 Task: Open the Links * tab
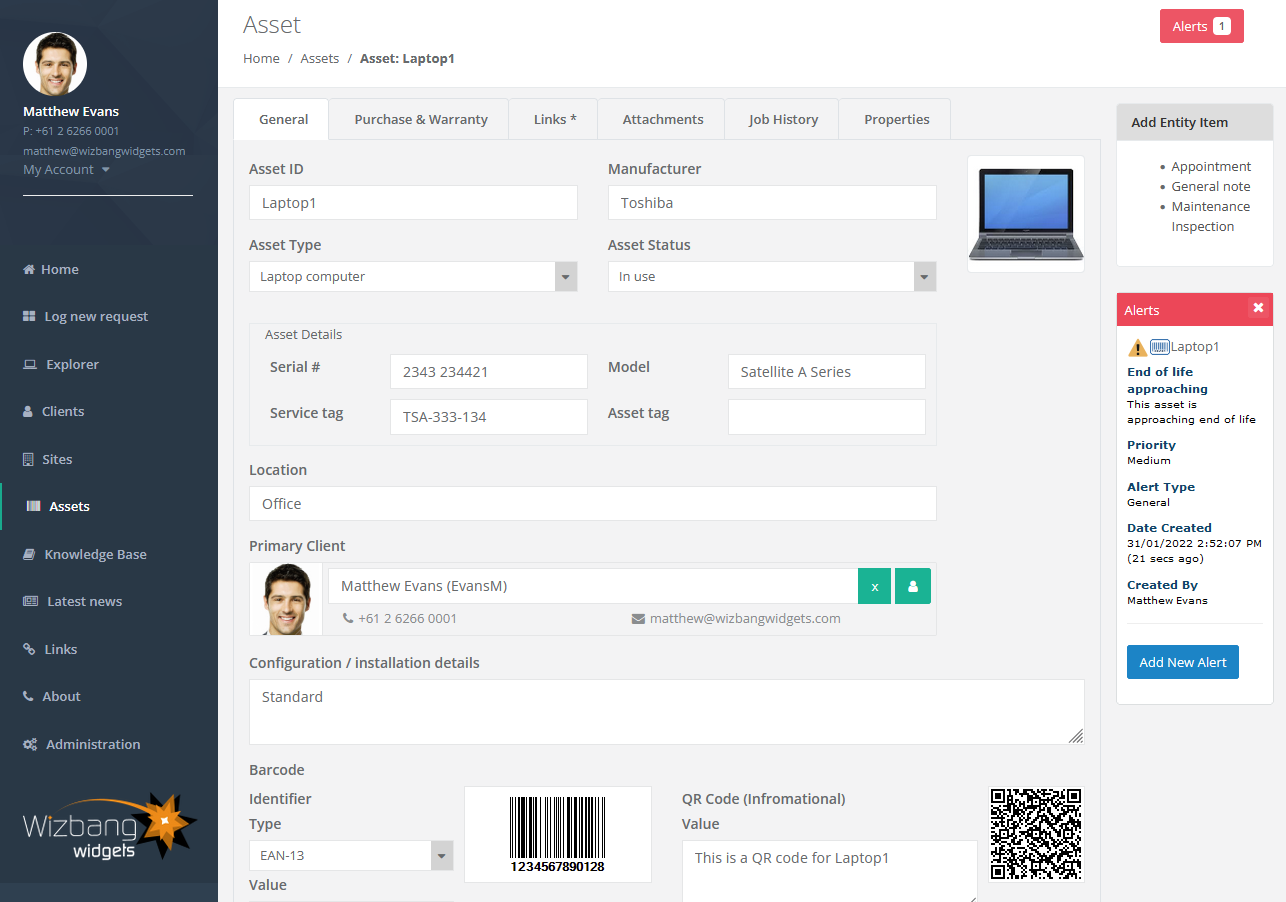555,119
